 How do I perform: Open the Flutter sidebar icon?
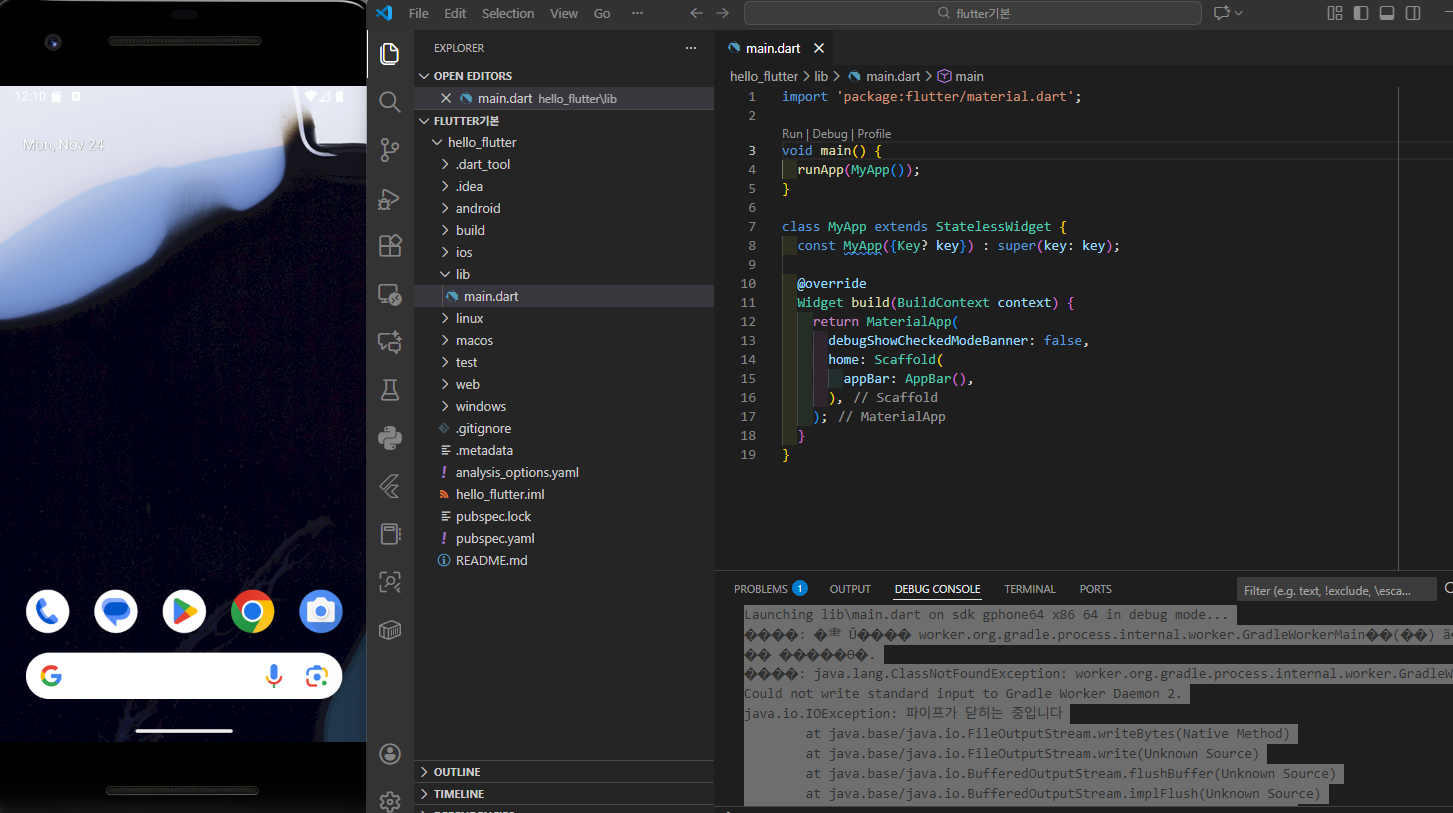click(x=390, y=487)
